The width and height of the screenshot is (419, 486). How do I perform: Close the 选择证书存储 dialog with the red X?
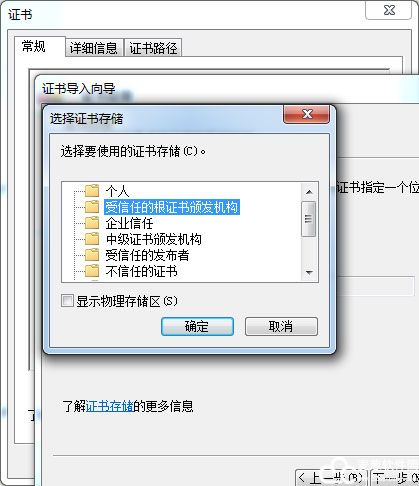pyautogui.click(x=307, y=114)
